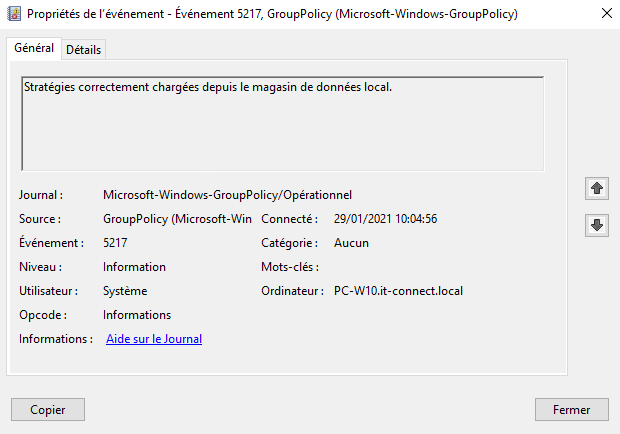Open the Détails tab
Image resolution: width=620 pixels, height=434 pixels.
click(x=84, y=50)
